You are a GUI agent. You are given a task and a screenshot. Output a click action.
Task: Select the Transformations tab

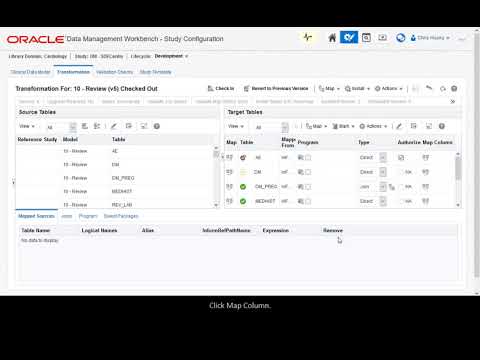pyautogui.click(x=73, y=72)
